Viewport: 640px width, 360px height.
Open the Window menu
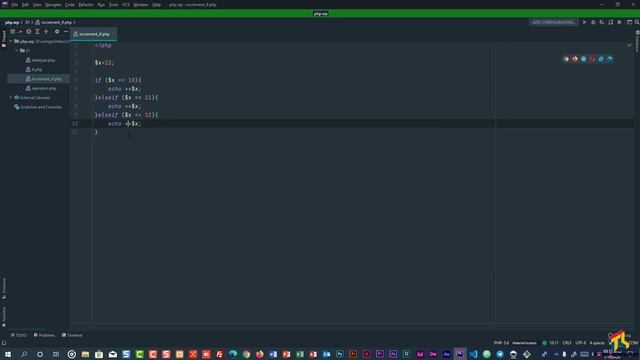point(141,4)
